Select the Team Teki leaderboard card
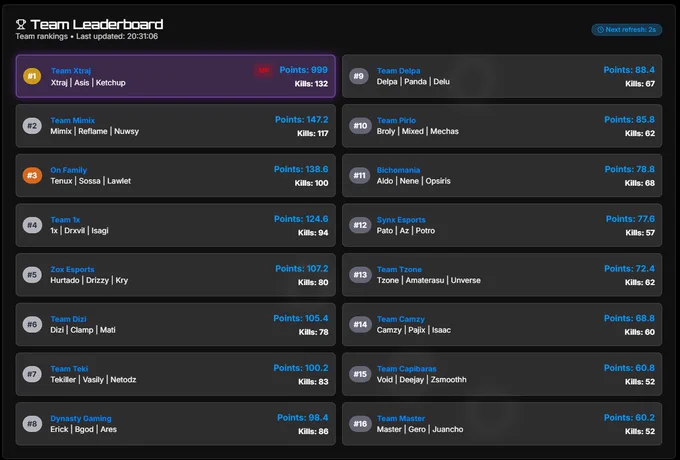This screenshot has height=460, width=680. 176,374
